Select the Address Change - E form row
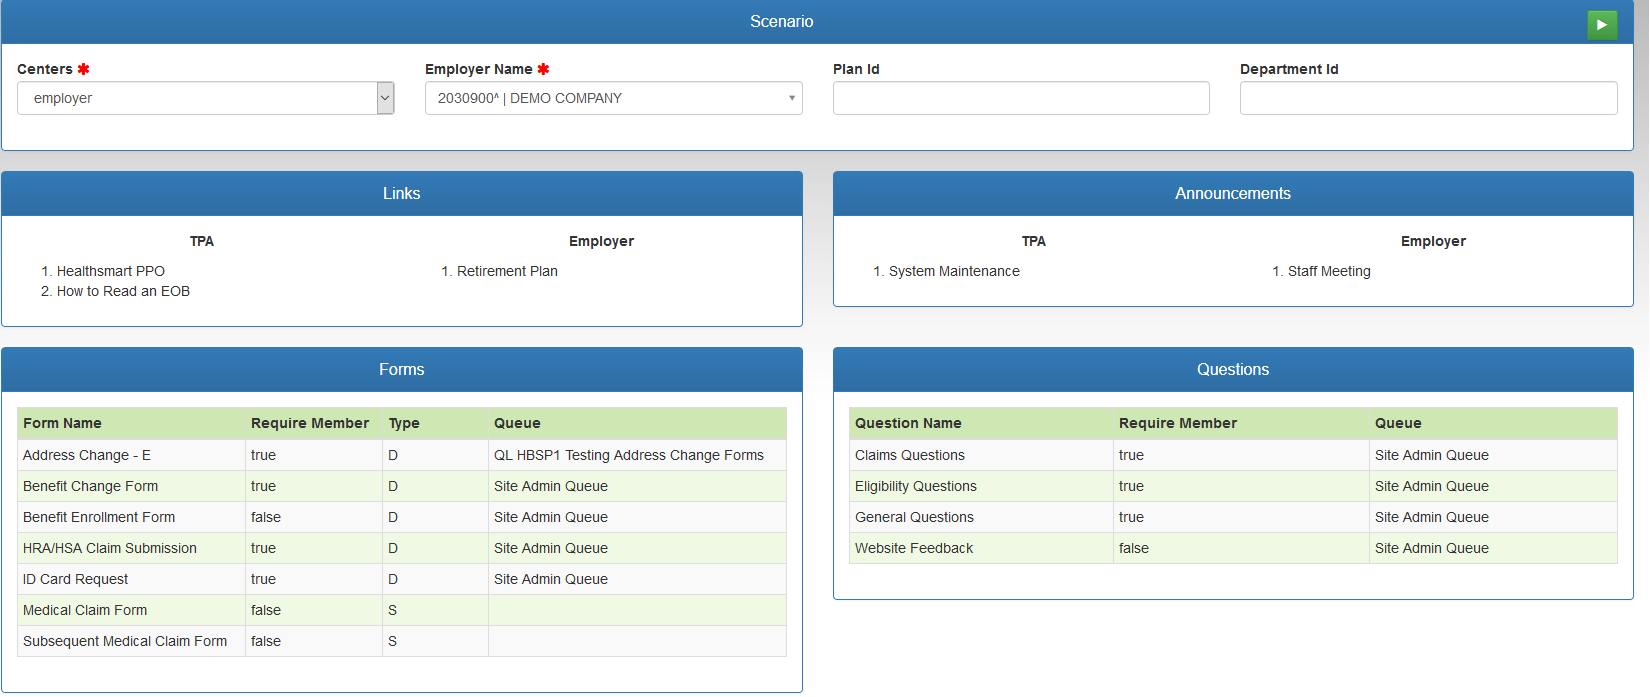 pos(87,455)
